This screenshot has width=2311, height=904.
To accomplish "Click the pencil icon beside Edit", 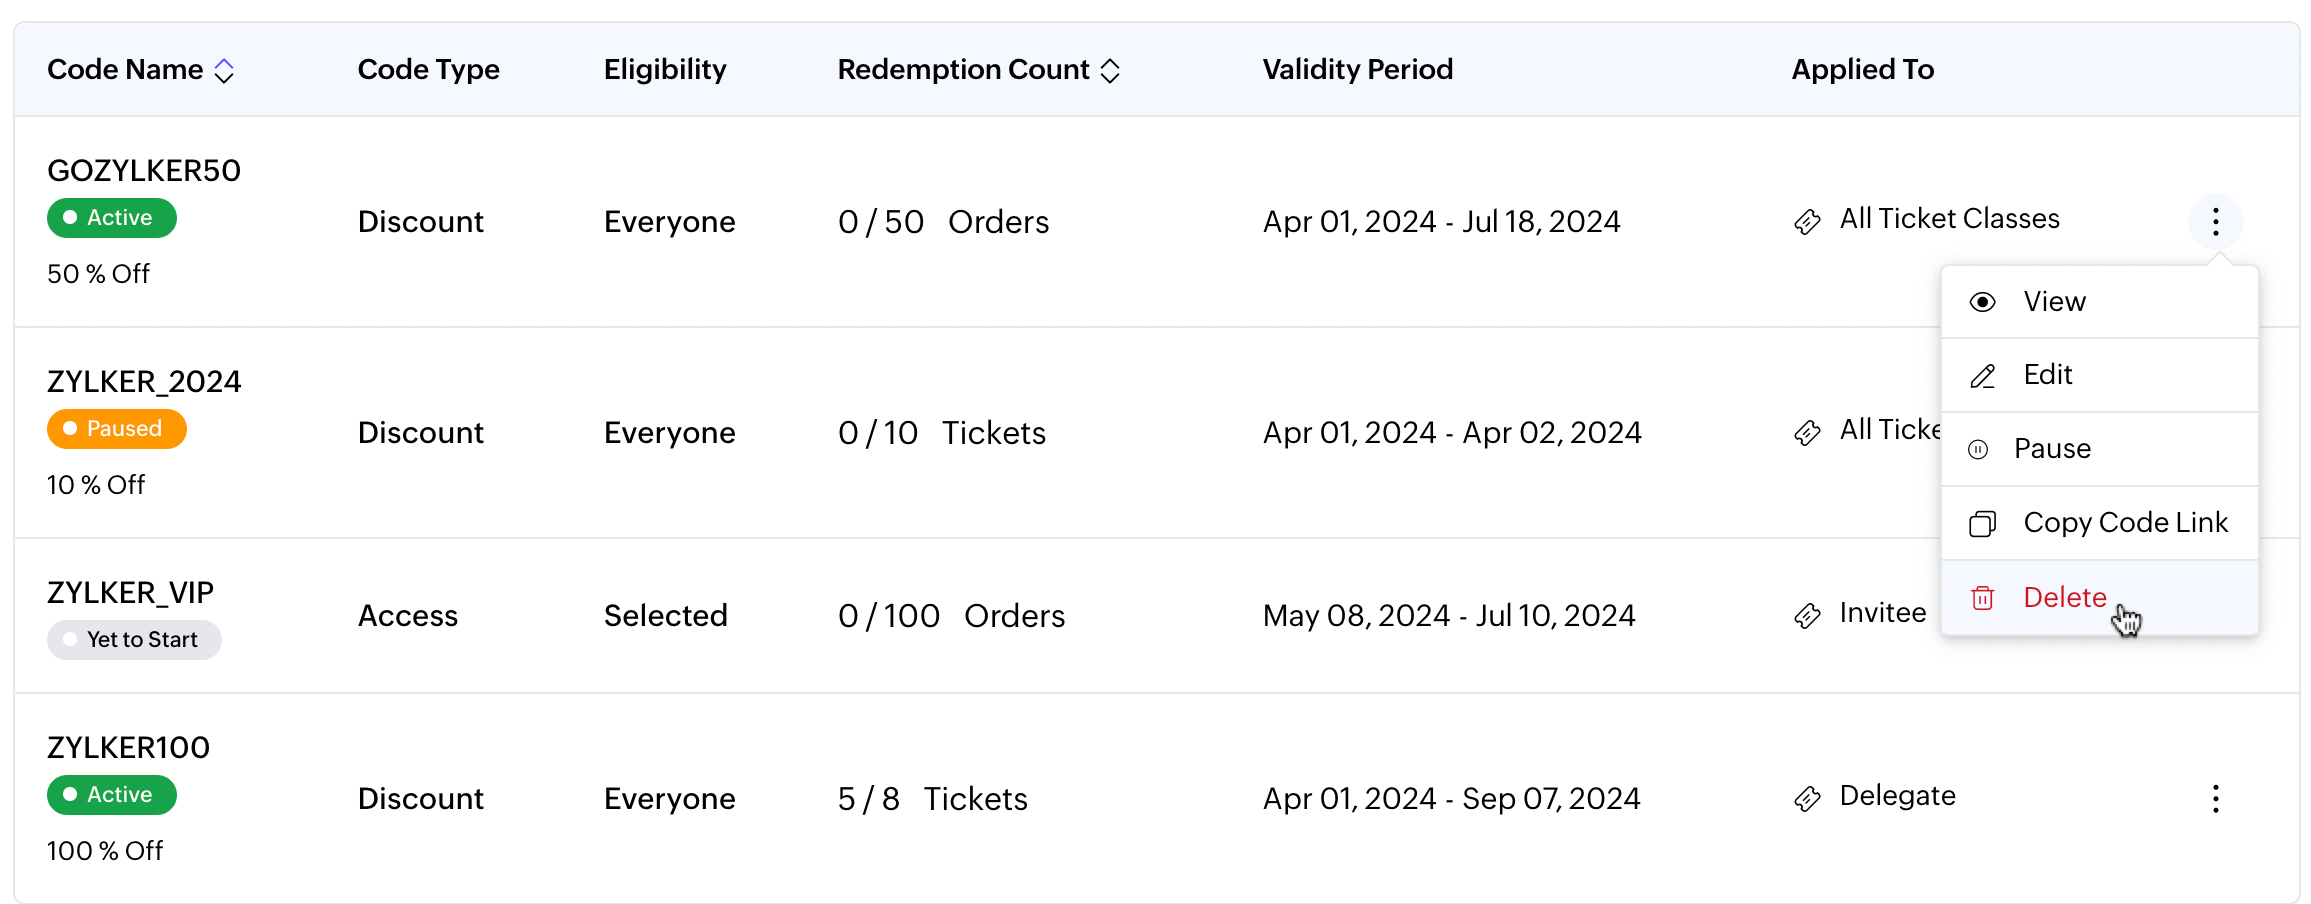I will coord(1982,376).
